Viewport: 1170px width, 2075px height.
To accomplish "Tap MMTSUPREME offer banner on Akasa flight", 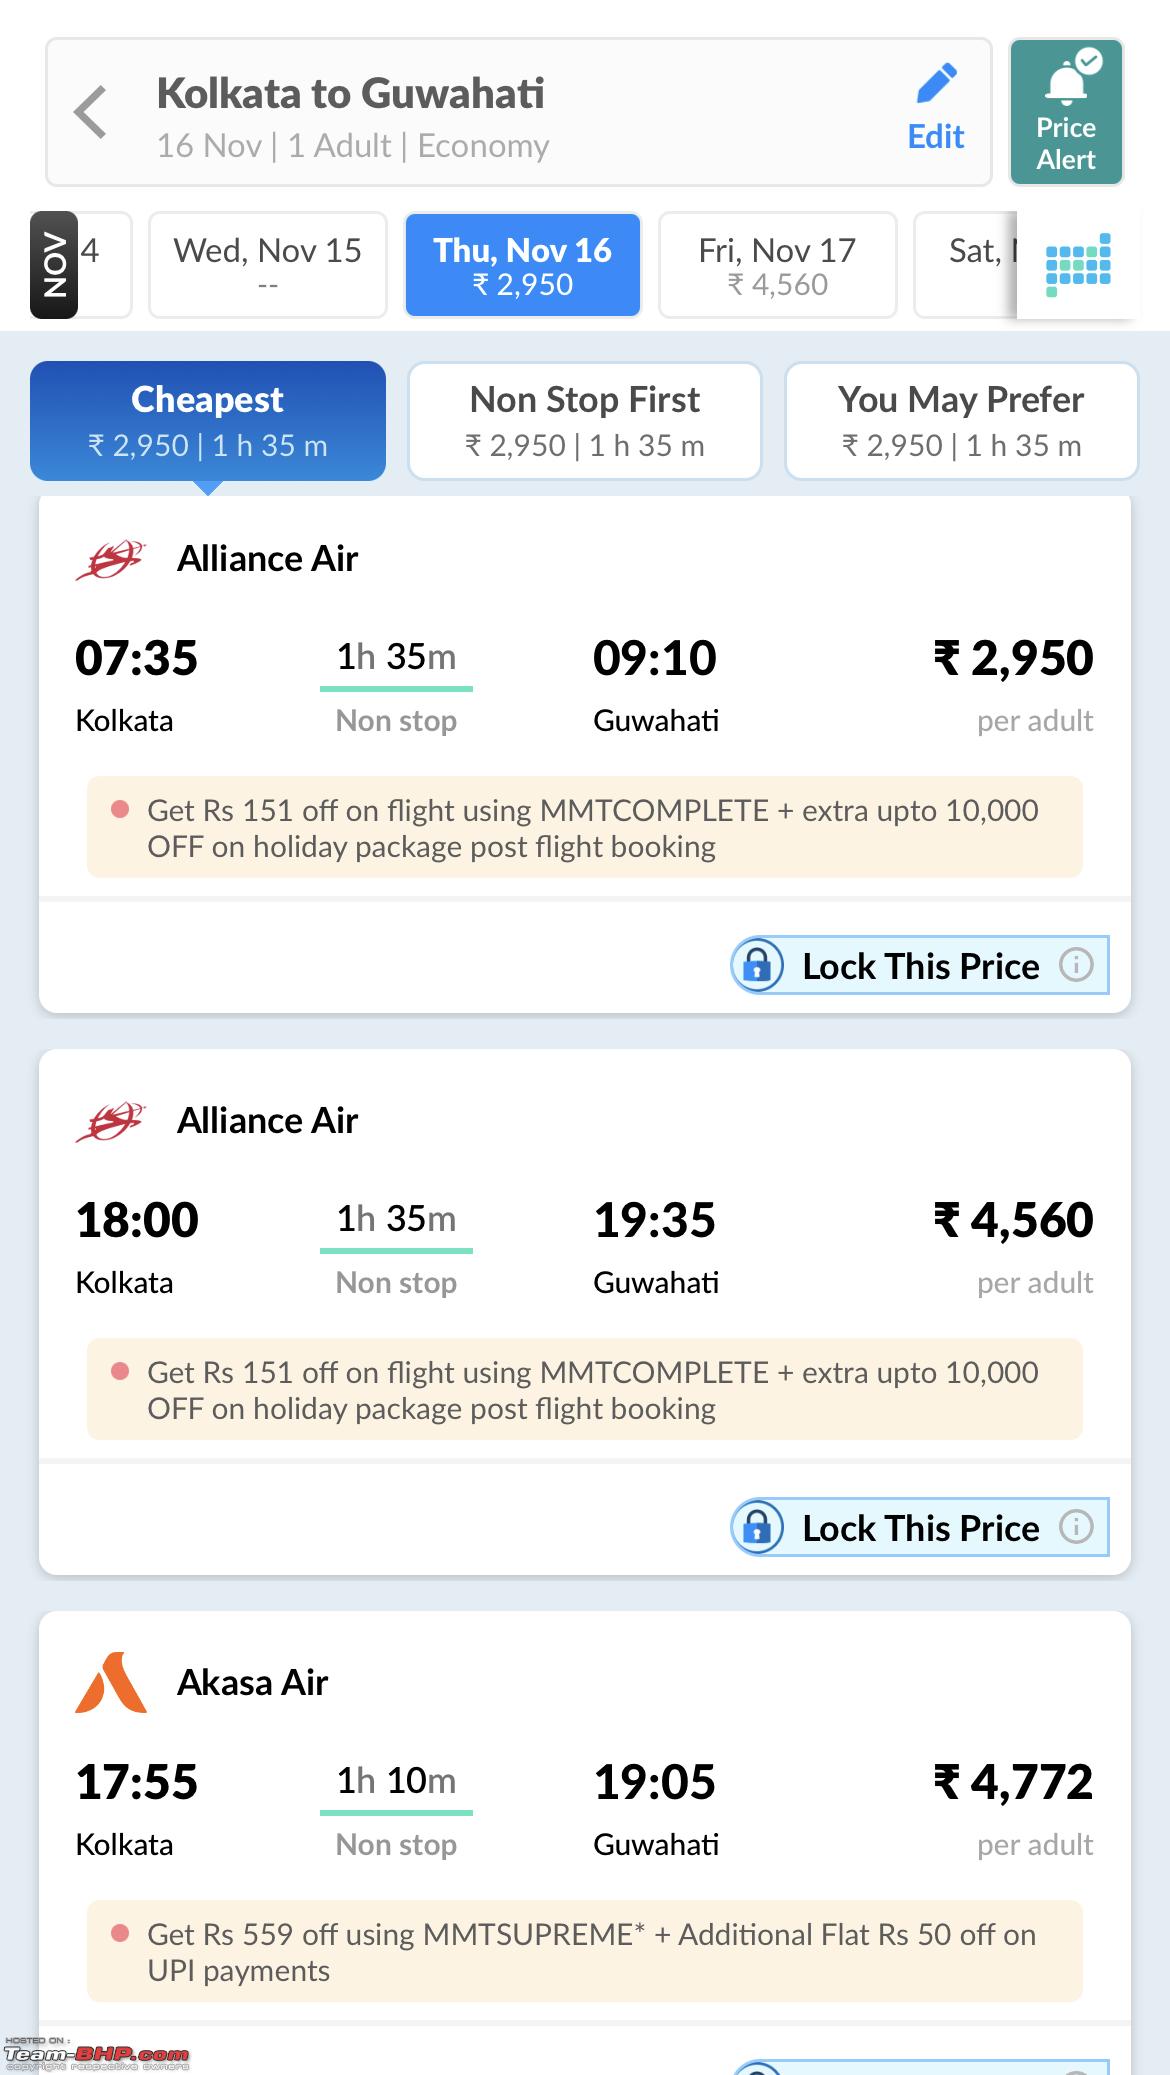I will (585, 1951).
